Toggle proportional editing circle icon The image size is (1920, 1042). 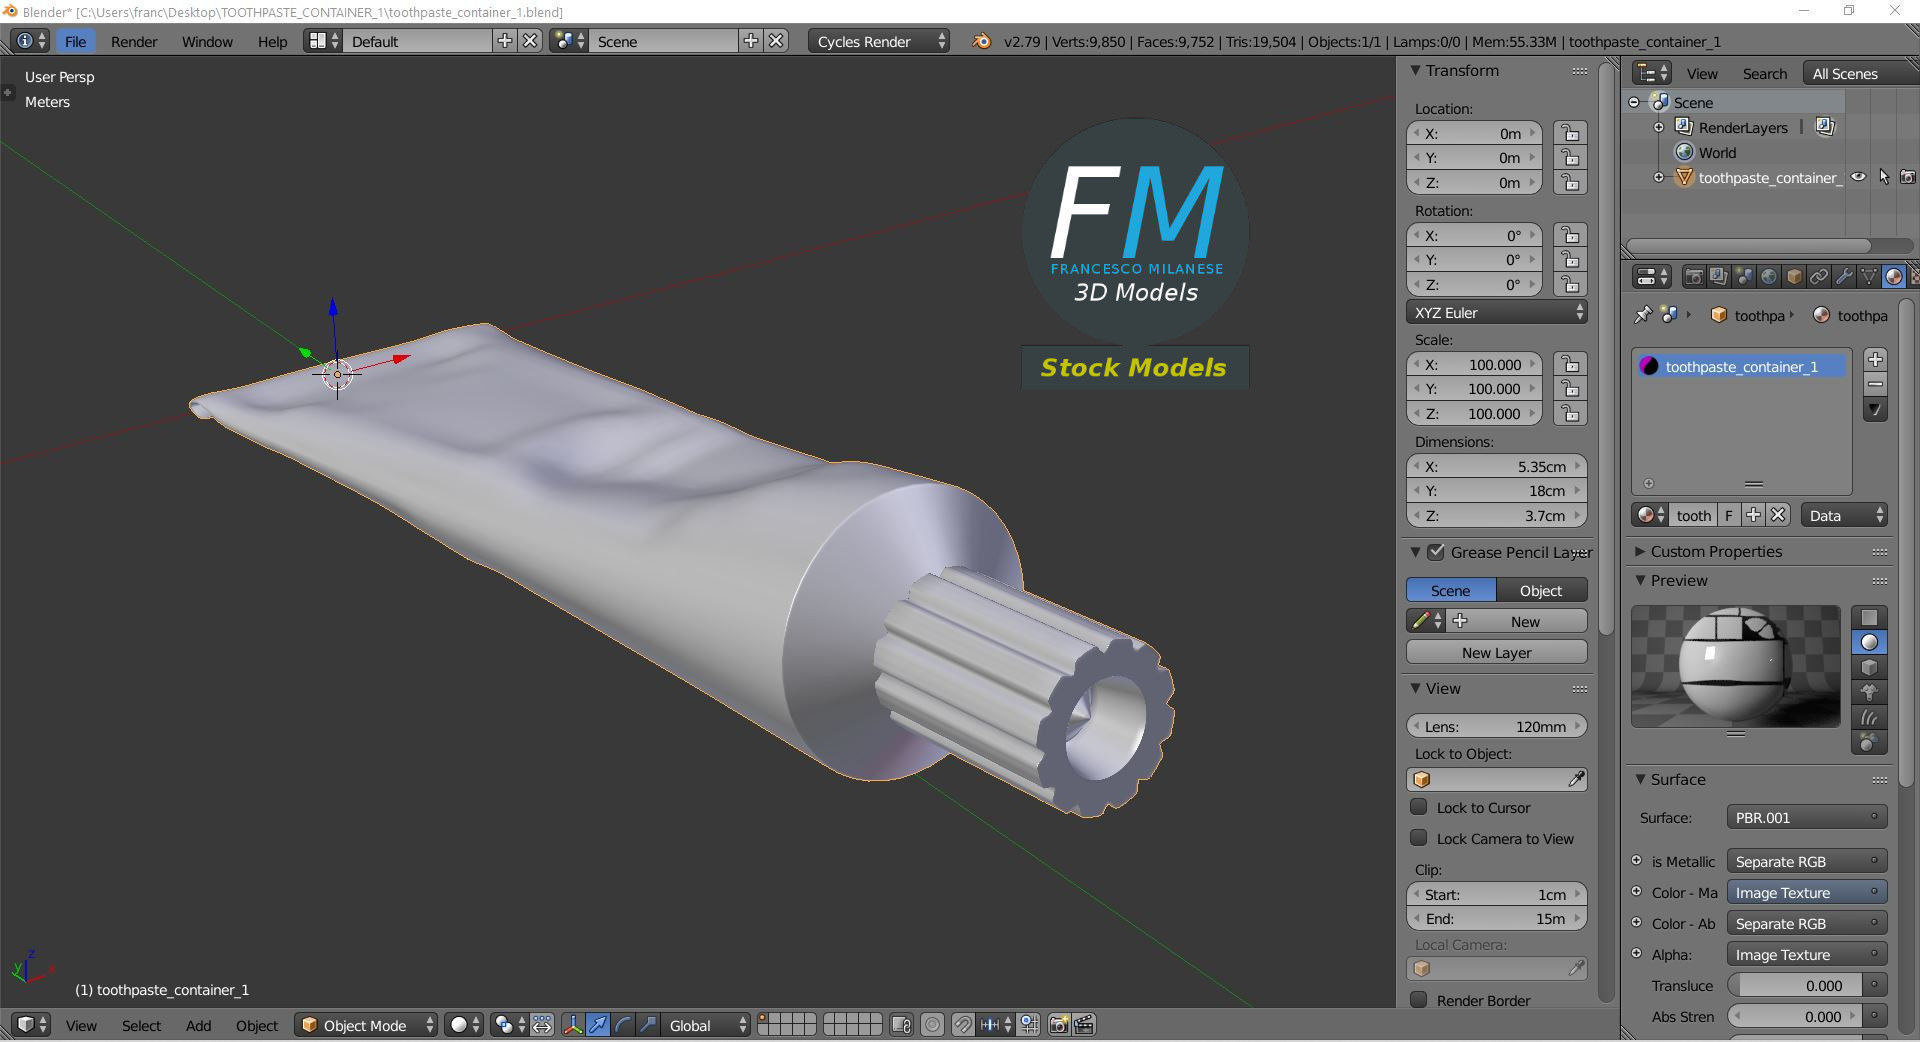[932, 1025]
